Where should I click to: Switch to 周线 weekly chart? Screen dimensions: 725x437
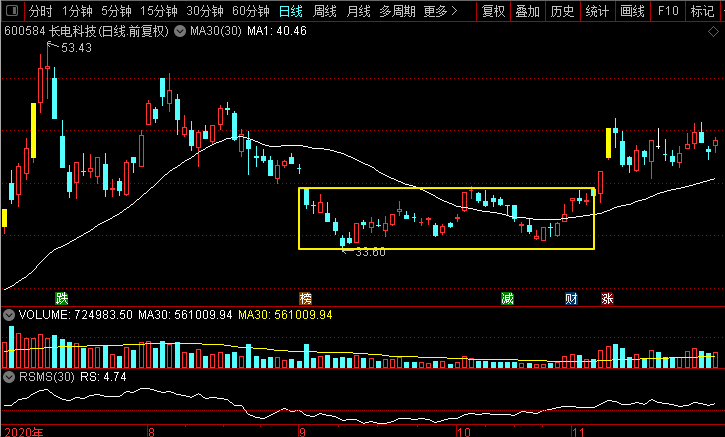[x=325, y=11]
